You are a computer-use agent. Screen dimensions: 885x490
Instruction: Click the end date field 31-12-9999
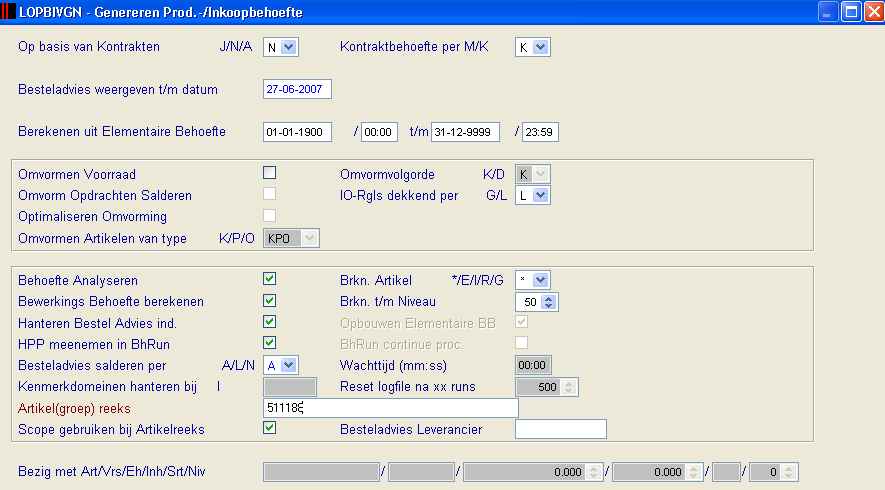pos(465,132)
